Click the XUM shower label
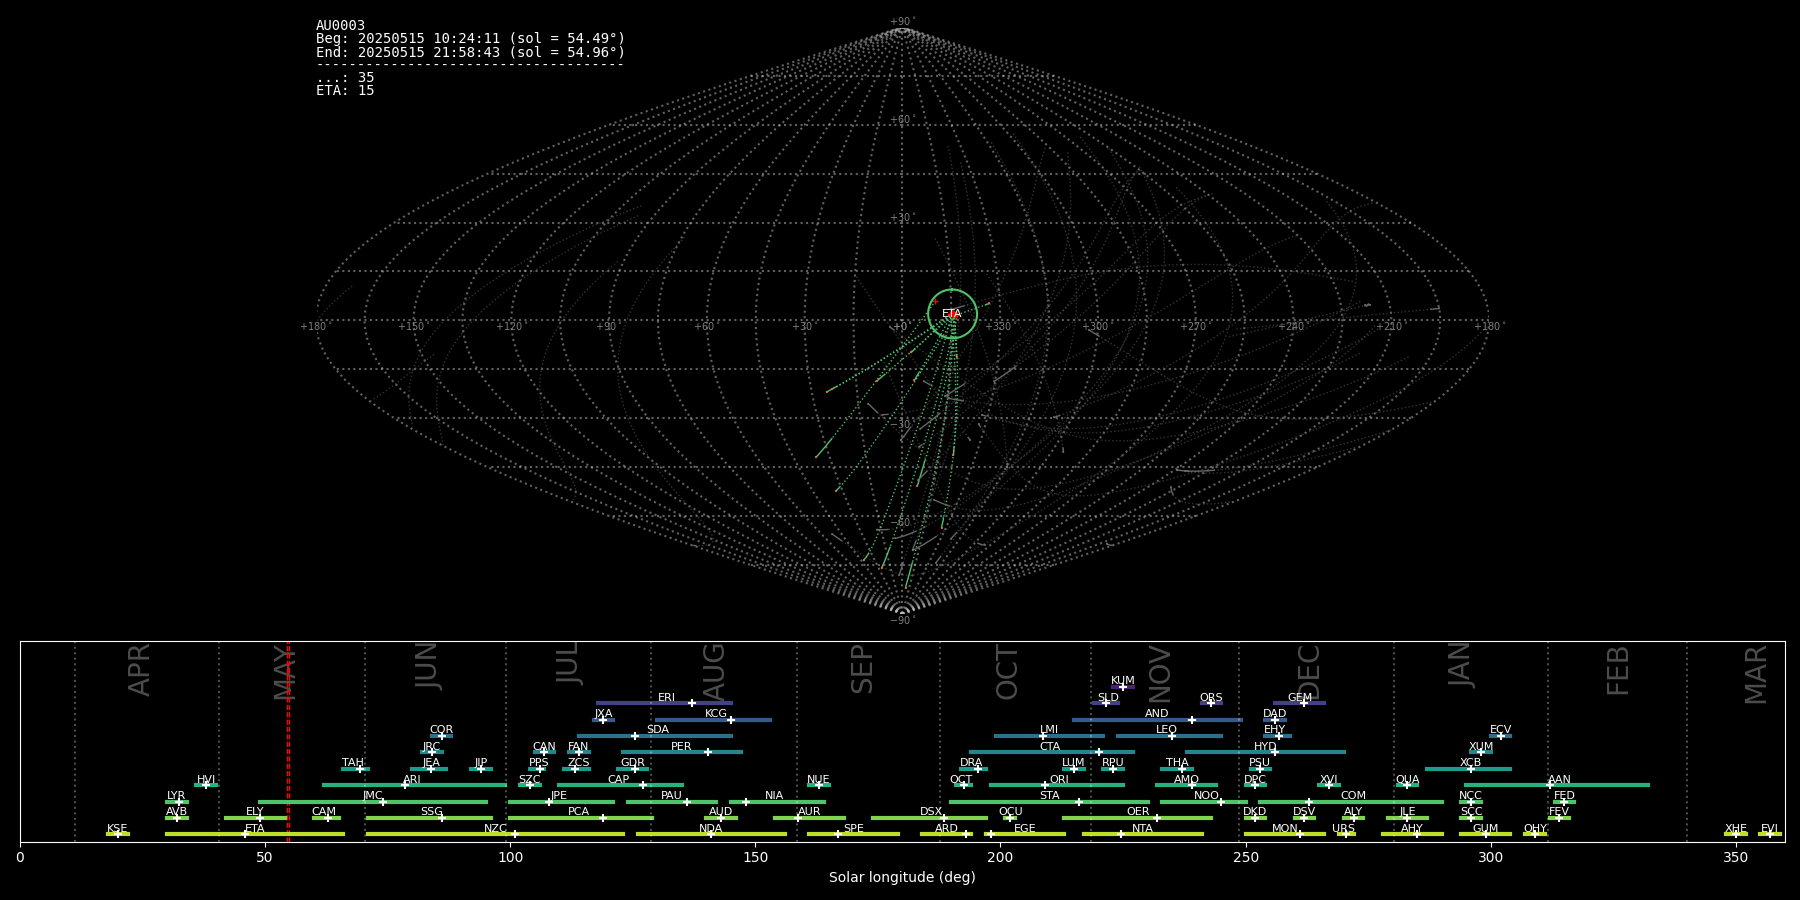Image resolution: width=1800 pixels, height=900 pixels. (1481, 747)
